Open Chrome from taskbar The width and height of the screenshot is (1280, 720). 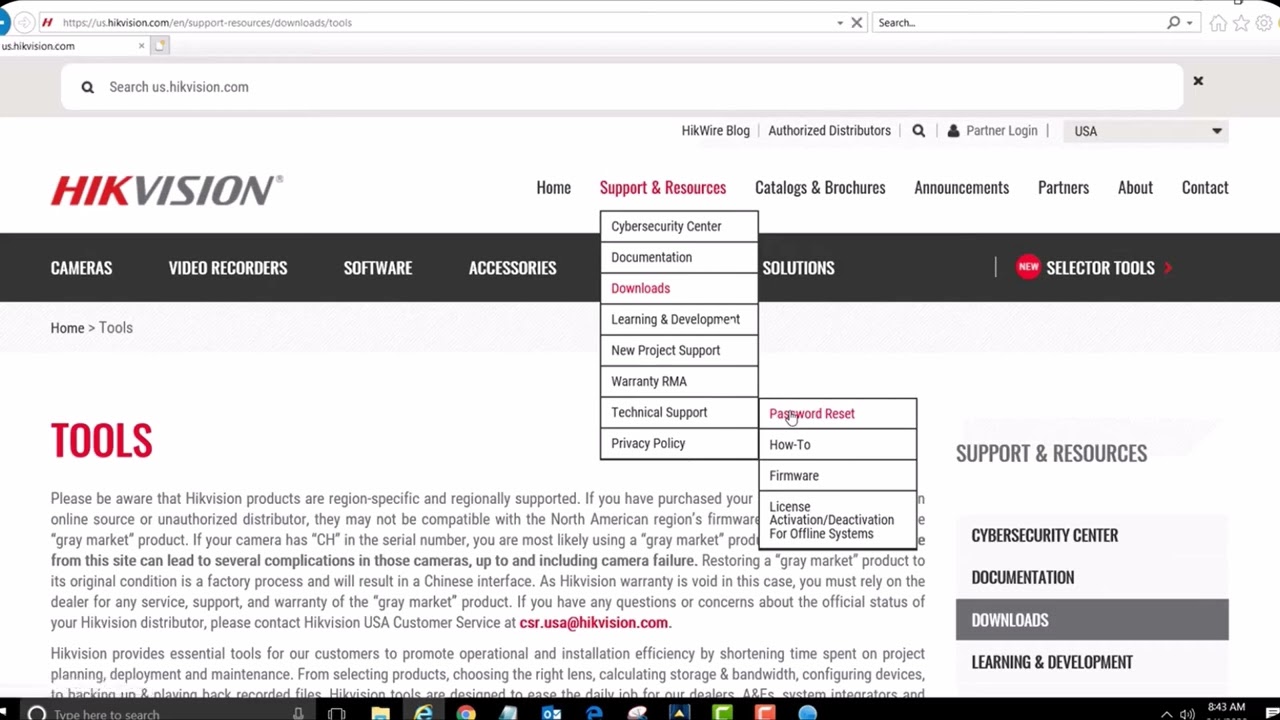point(466,713)
